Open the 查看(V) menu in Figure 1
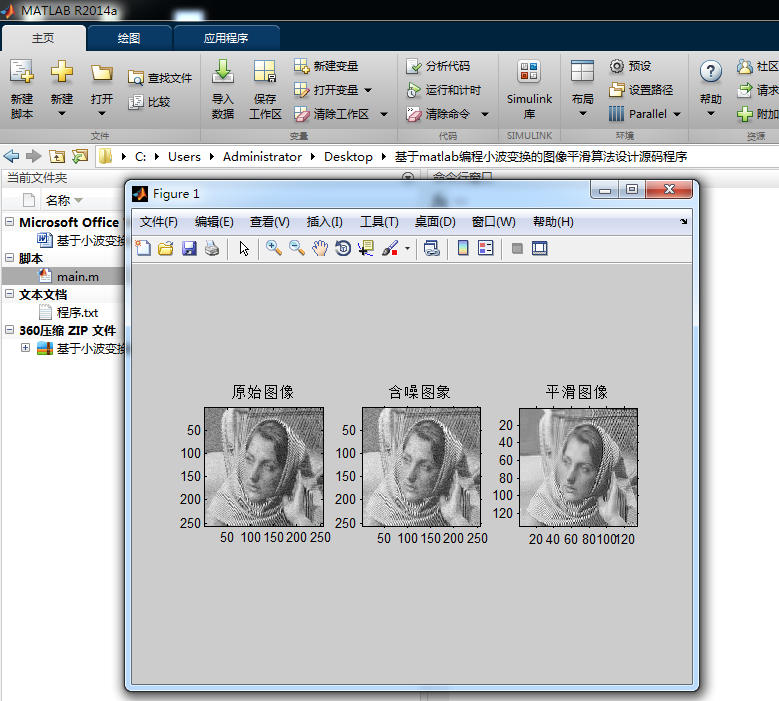Viewport: 779px width, 701px height. (270, 222)
